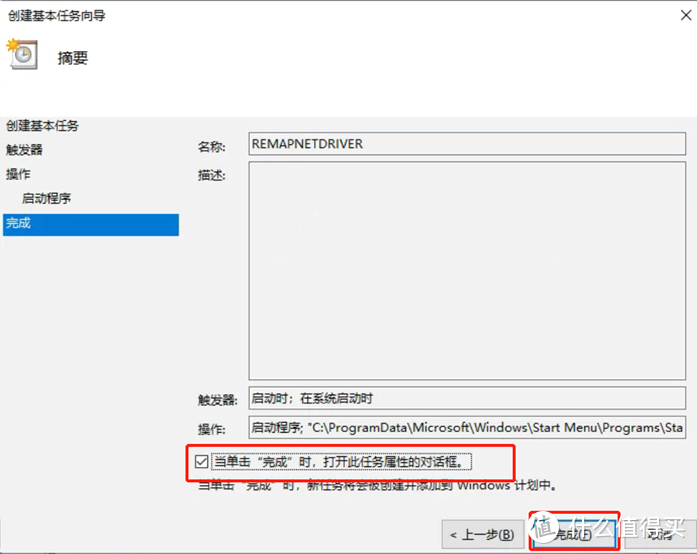697x554 pixels.
Task: Close the 创建基本任务向导 dialog
Action: 685,16
